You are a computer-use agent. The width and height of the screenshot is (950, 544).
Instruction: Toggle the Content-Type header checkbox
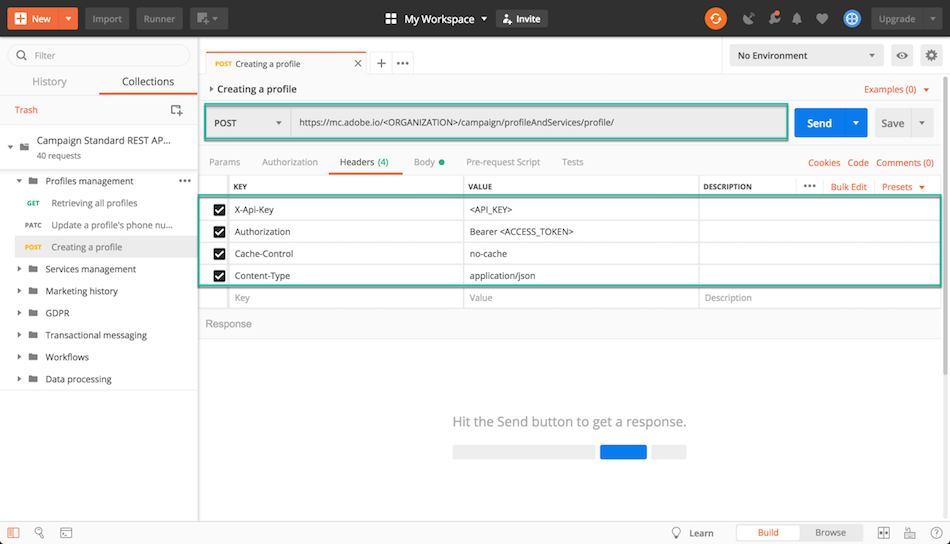[x=219, y=276]
